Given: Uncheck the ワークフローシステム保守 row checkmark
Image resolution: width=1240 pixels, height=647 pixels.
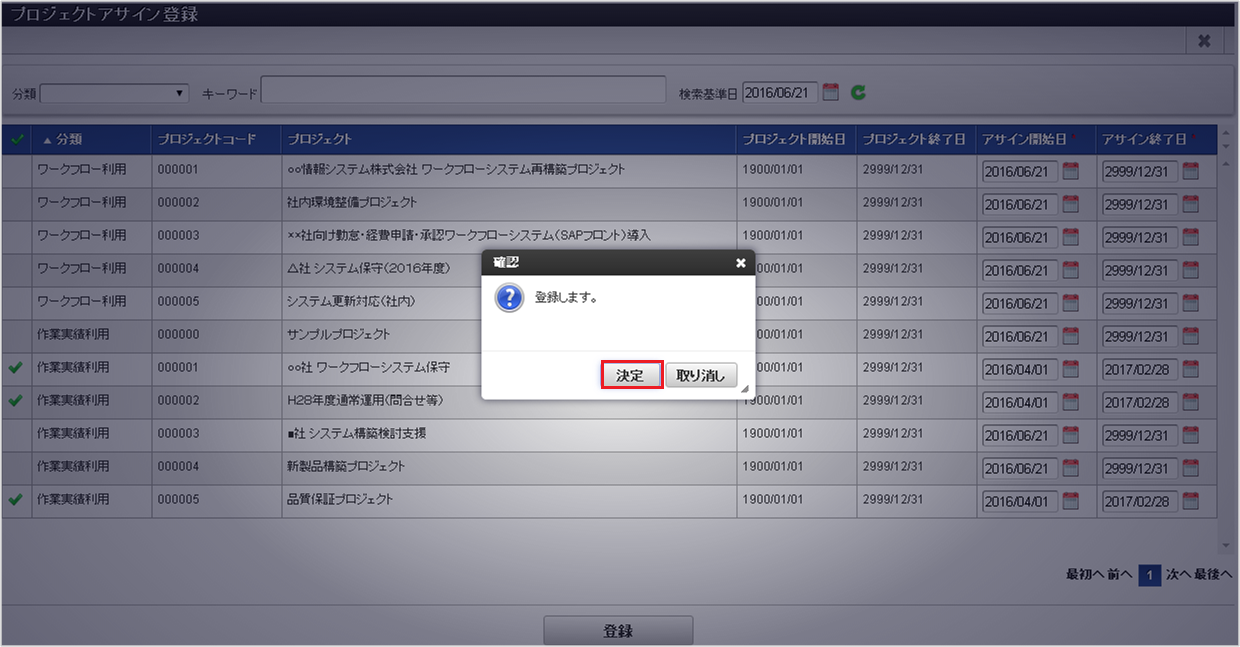Looking at the screenshot, I should (x=15, y=368).
